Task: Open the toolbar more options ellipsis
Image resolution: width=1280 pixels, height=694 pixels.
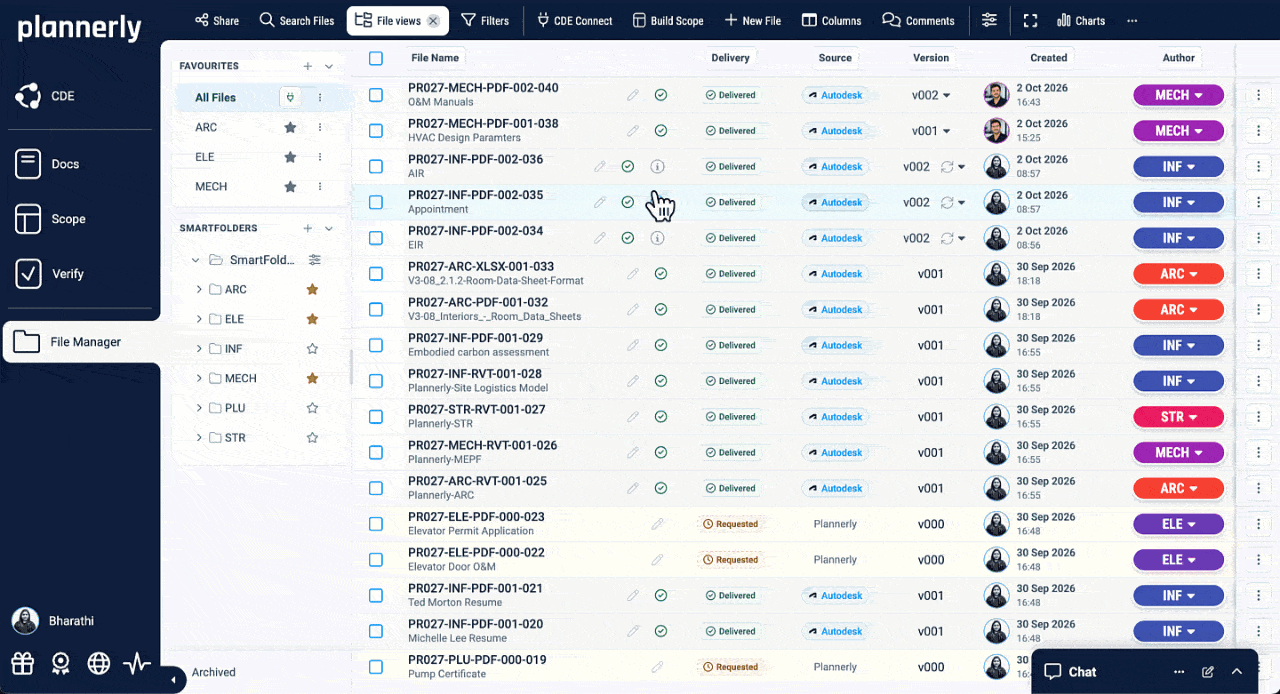Action: coord(1132,20)
